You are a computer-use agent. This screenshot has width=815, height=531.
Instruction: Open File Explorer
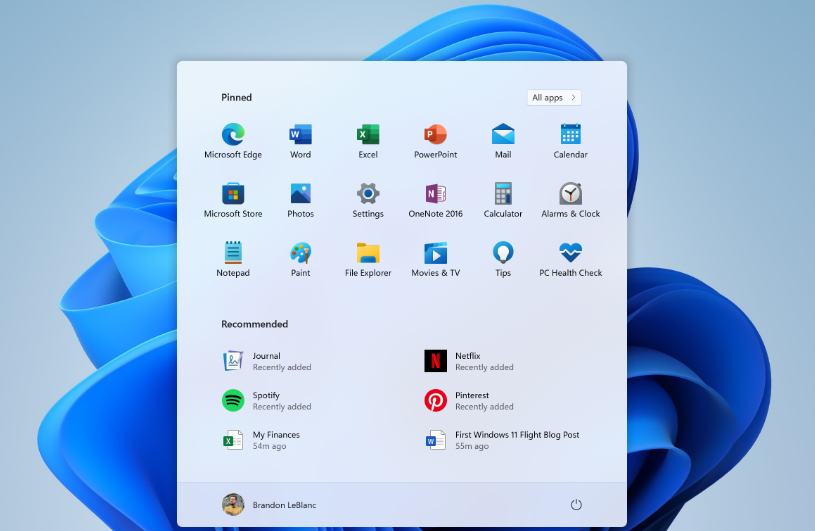coord(368,259)
